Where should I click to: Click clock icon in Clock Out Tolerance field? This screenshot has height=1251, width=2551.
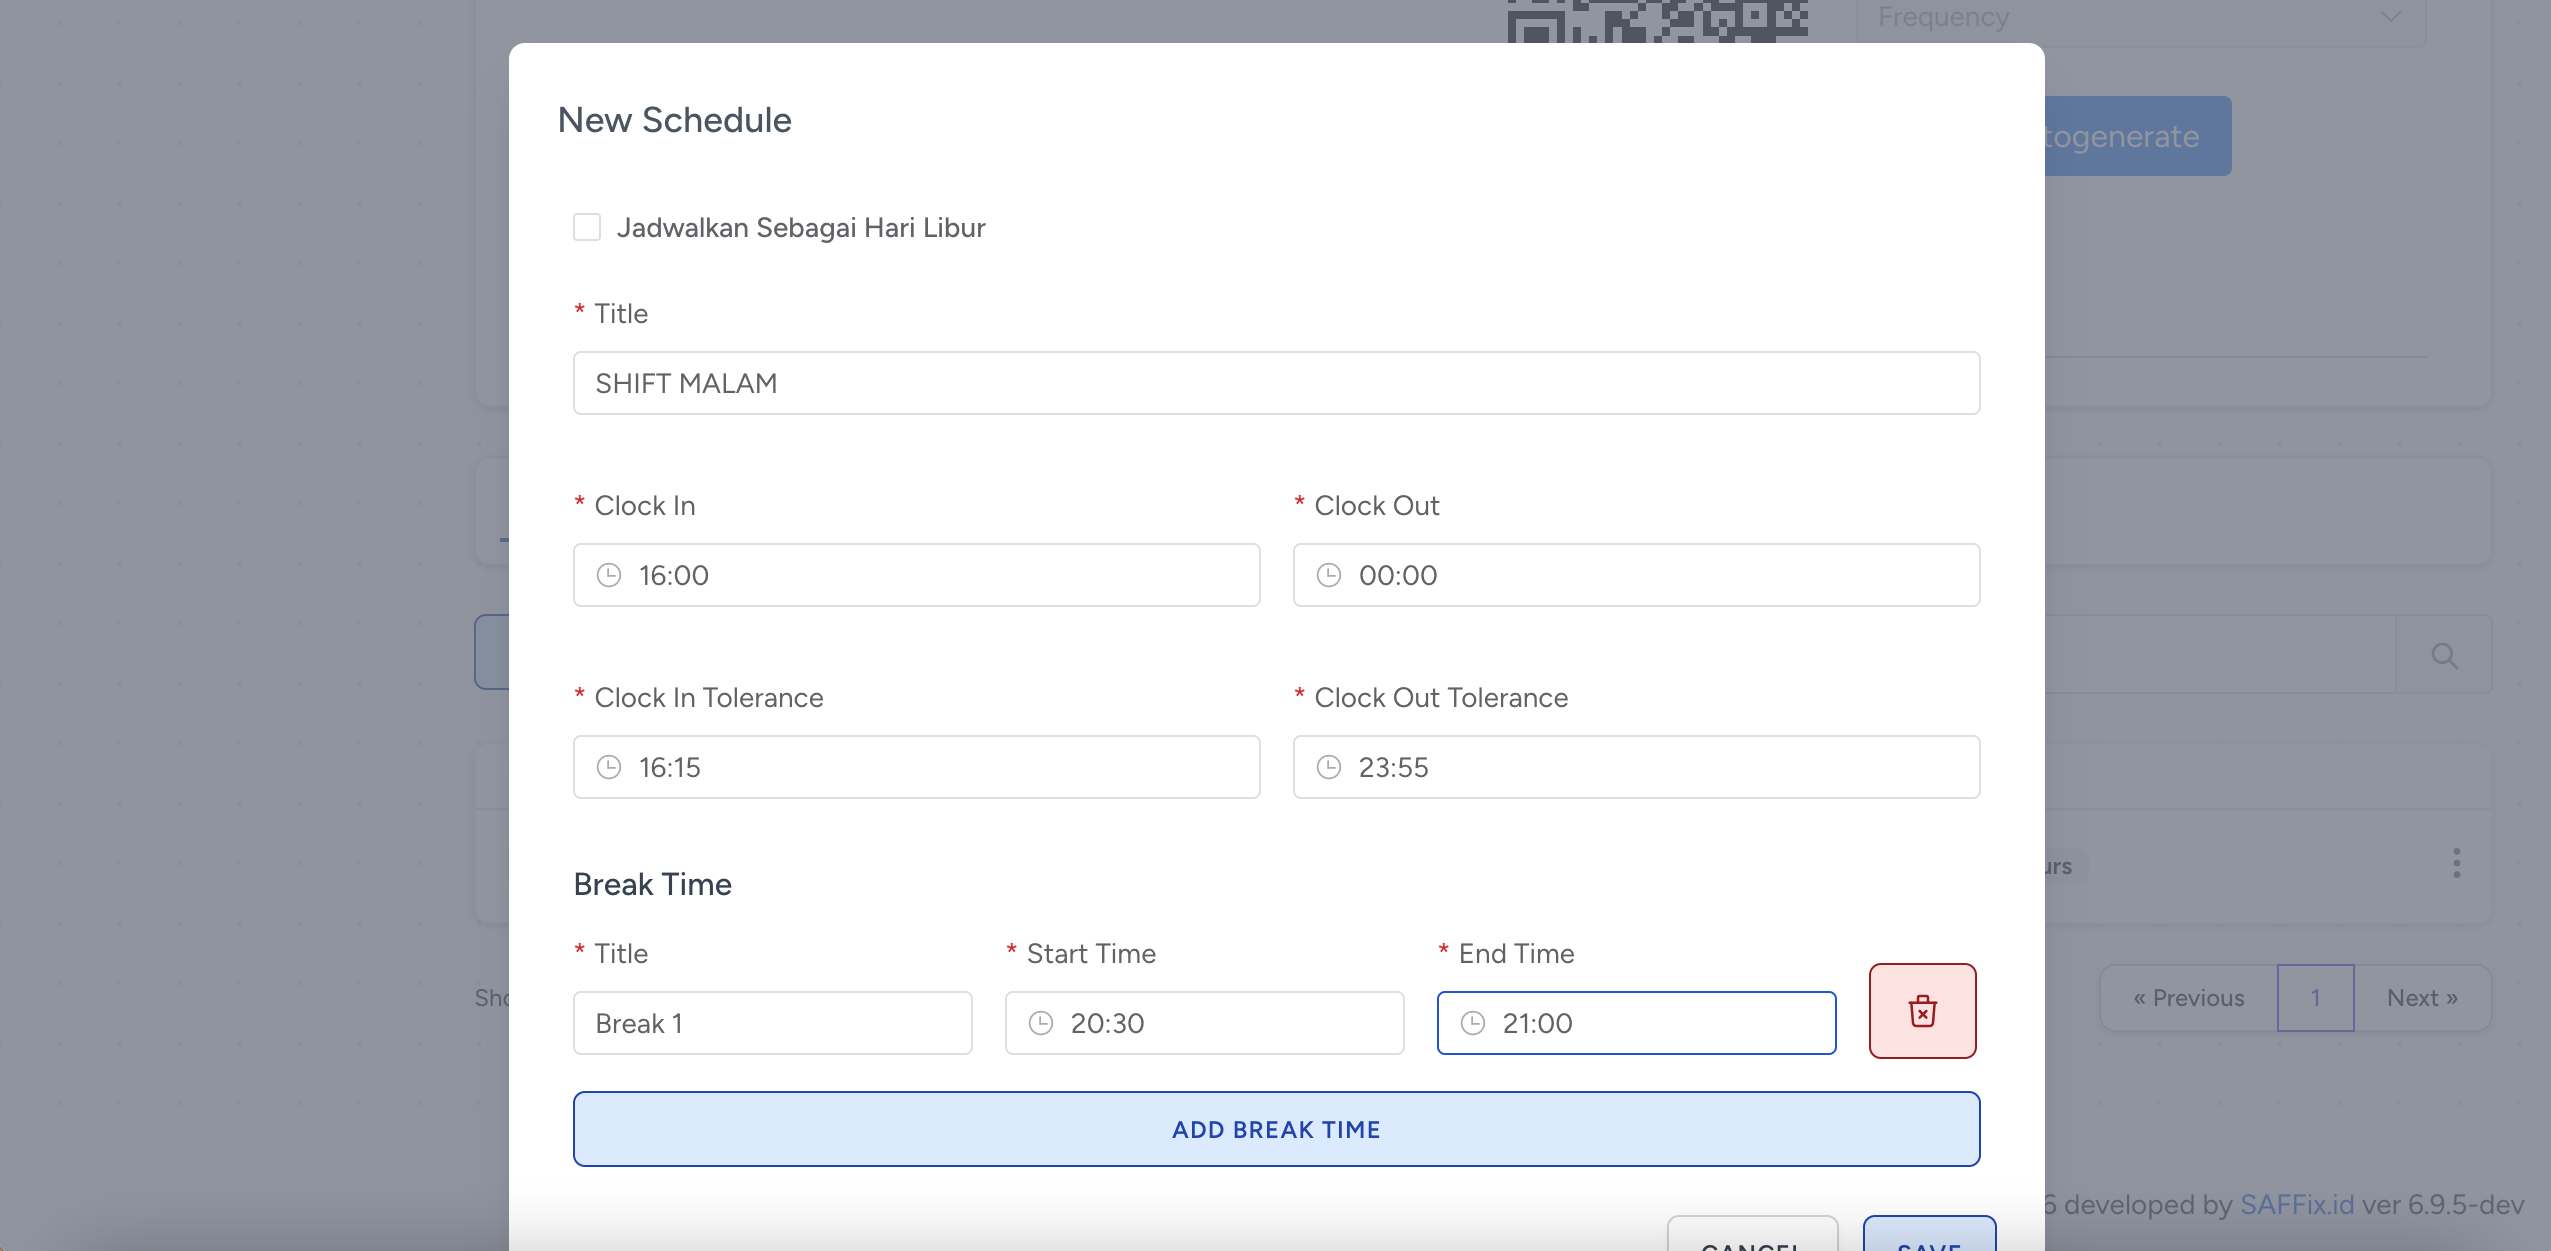click(x=1329, y=767)
